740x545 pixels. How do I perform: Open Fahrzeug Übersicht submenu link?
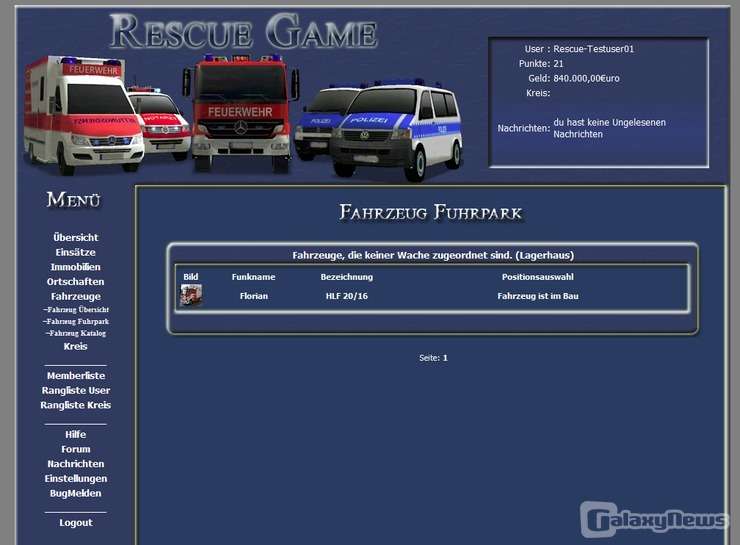[76, 310]
